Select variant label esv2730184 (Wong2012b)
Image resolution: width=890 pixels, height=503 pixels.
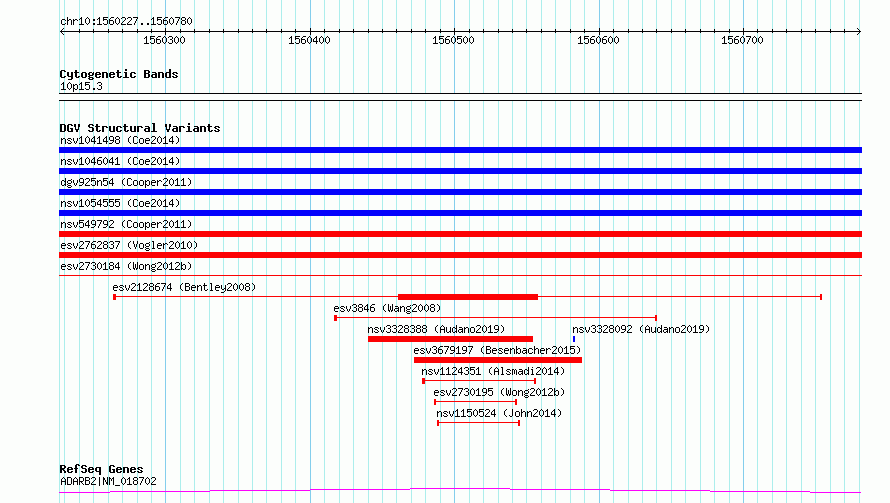click(126, 266)
